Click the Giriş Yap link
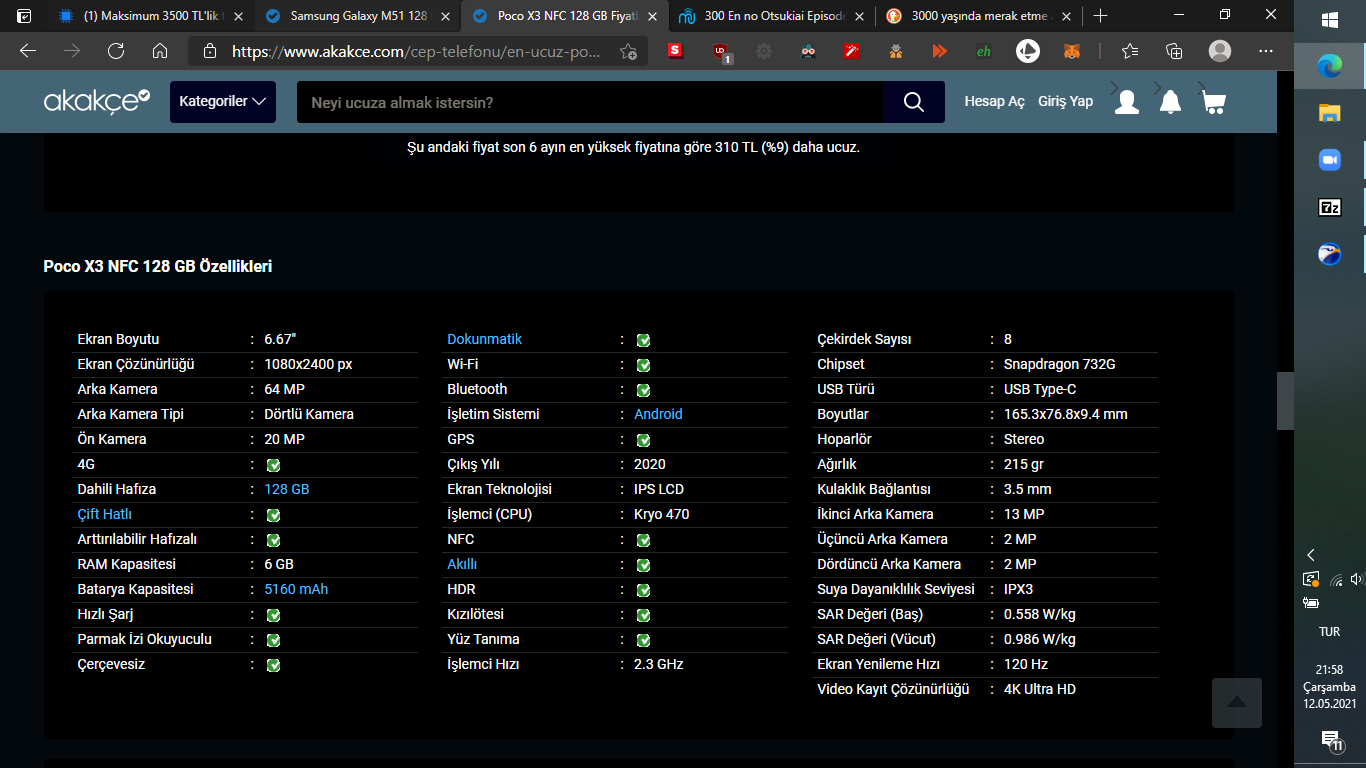 [x=1065, y=101]
